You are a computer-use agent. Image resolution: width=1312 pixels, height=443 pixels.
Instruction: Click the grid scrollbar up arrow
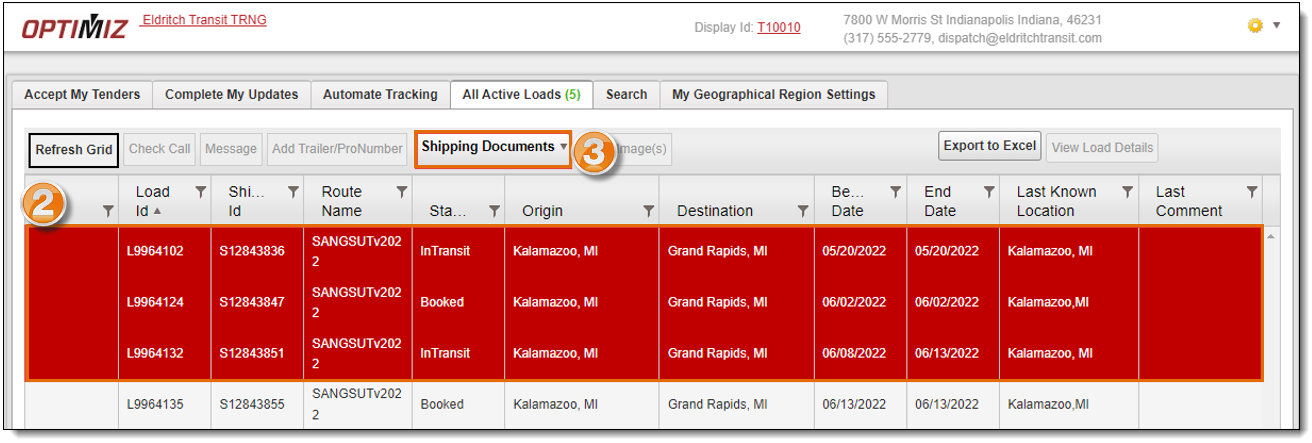tap(1271, 236)
